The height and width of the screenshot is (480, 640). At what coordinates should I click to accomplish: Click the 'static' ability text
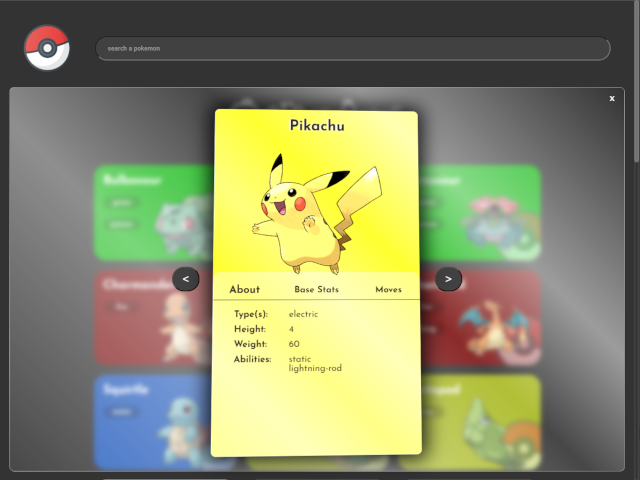[300, 359]
